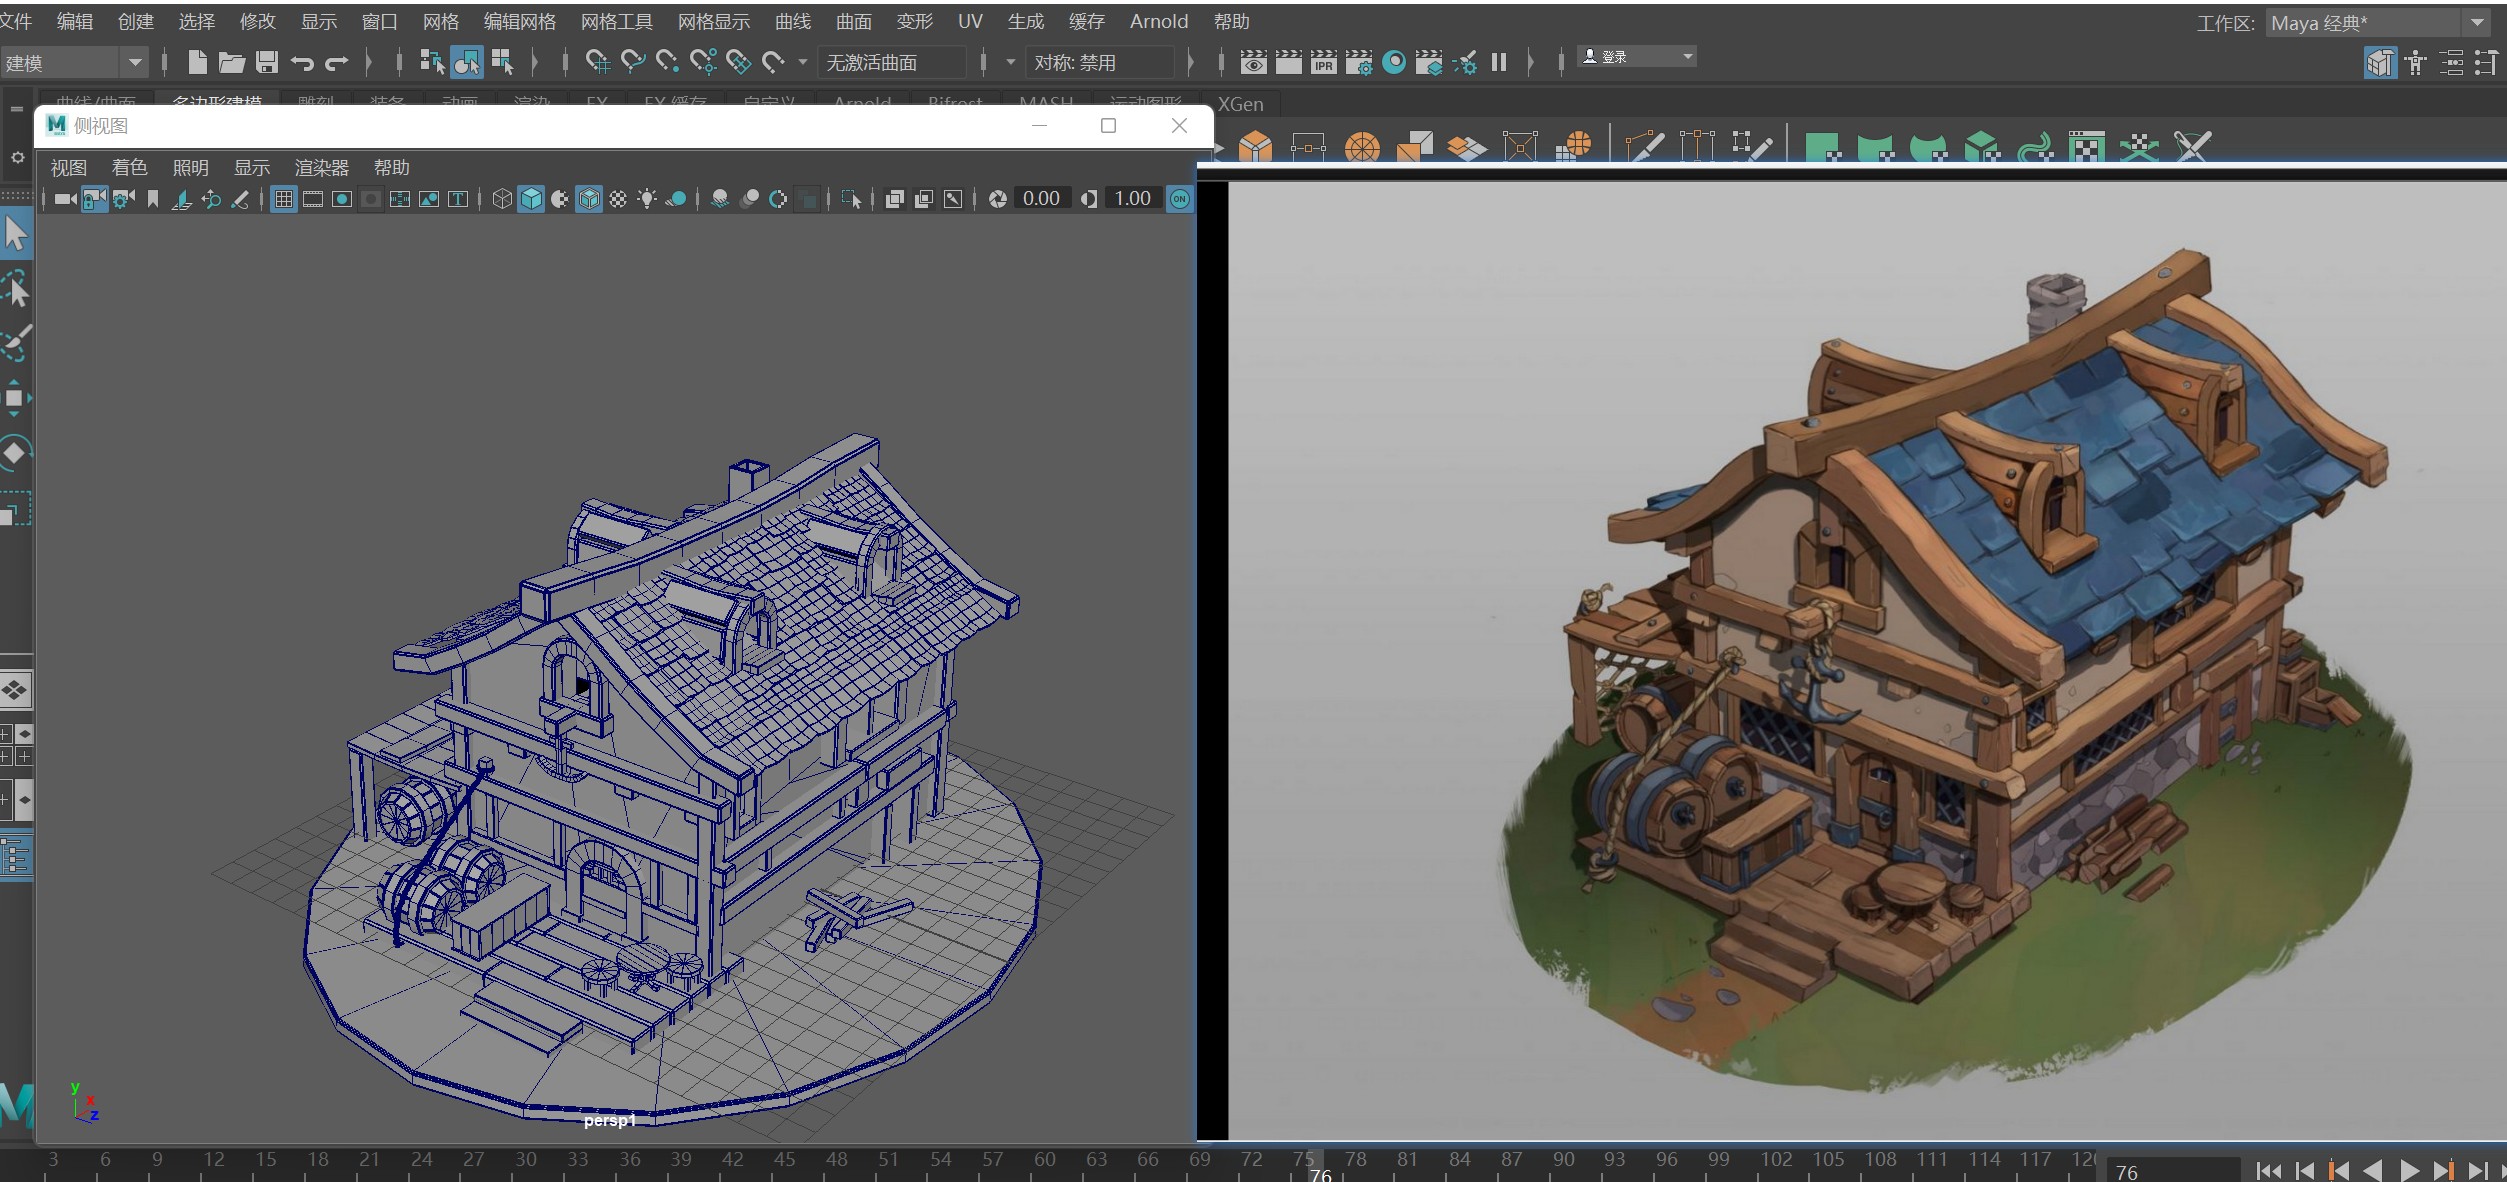Open the 对称: 禁用 symmetry dropdown
2507x1182 pixels.
pos(1100,63)
